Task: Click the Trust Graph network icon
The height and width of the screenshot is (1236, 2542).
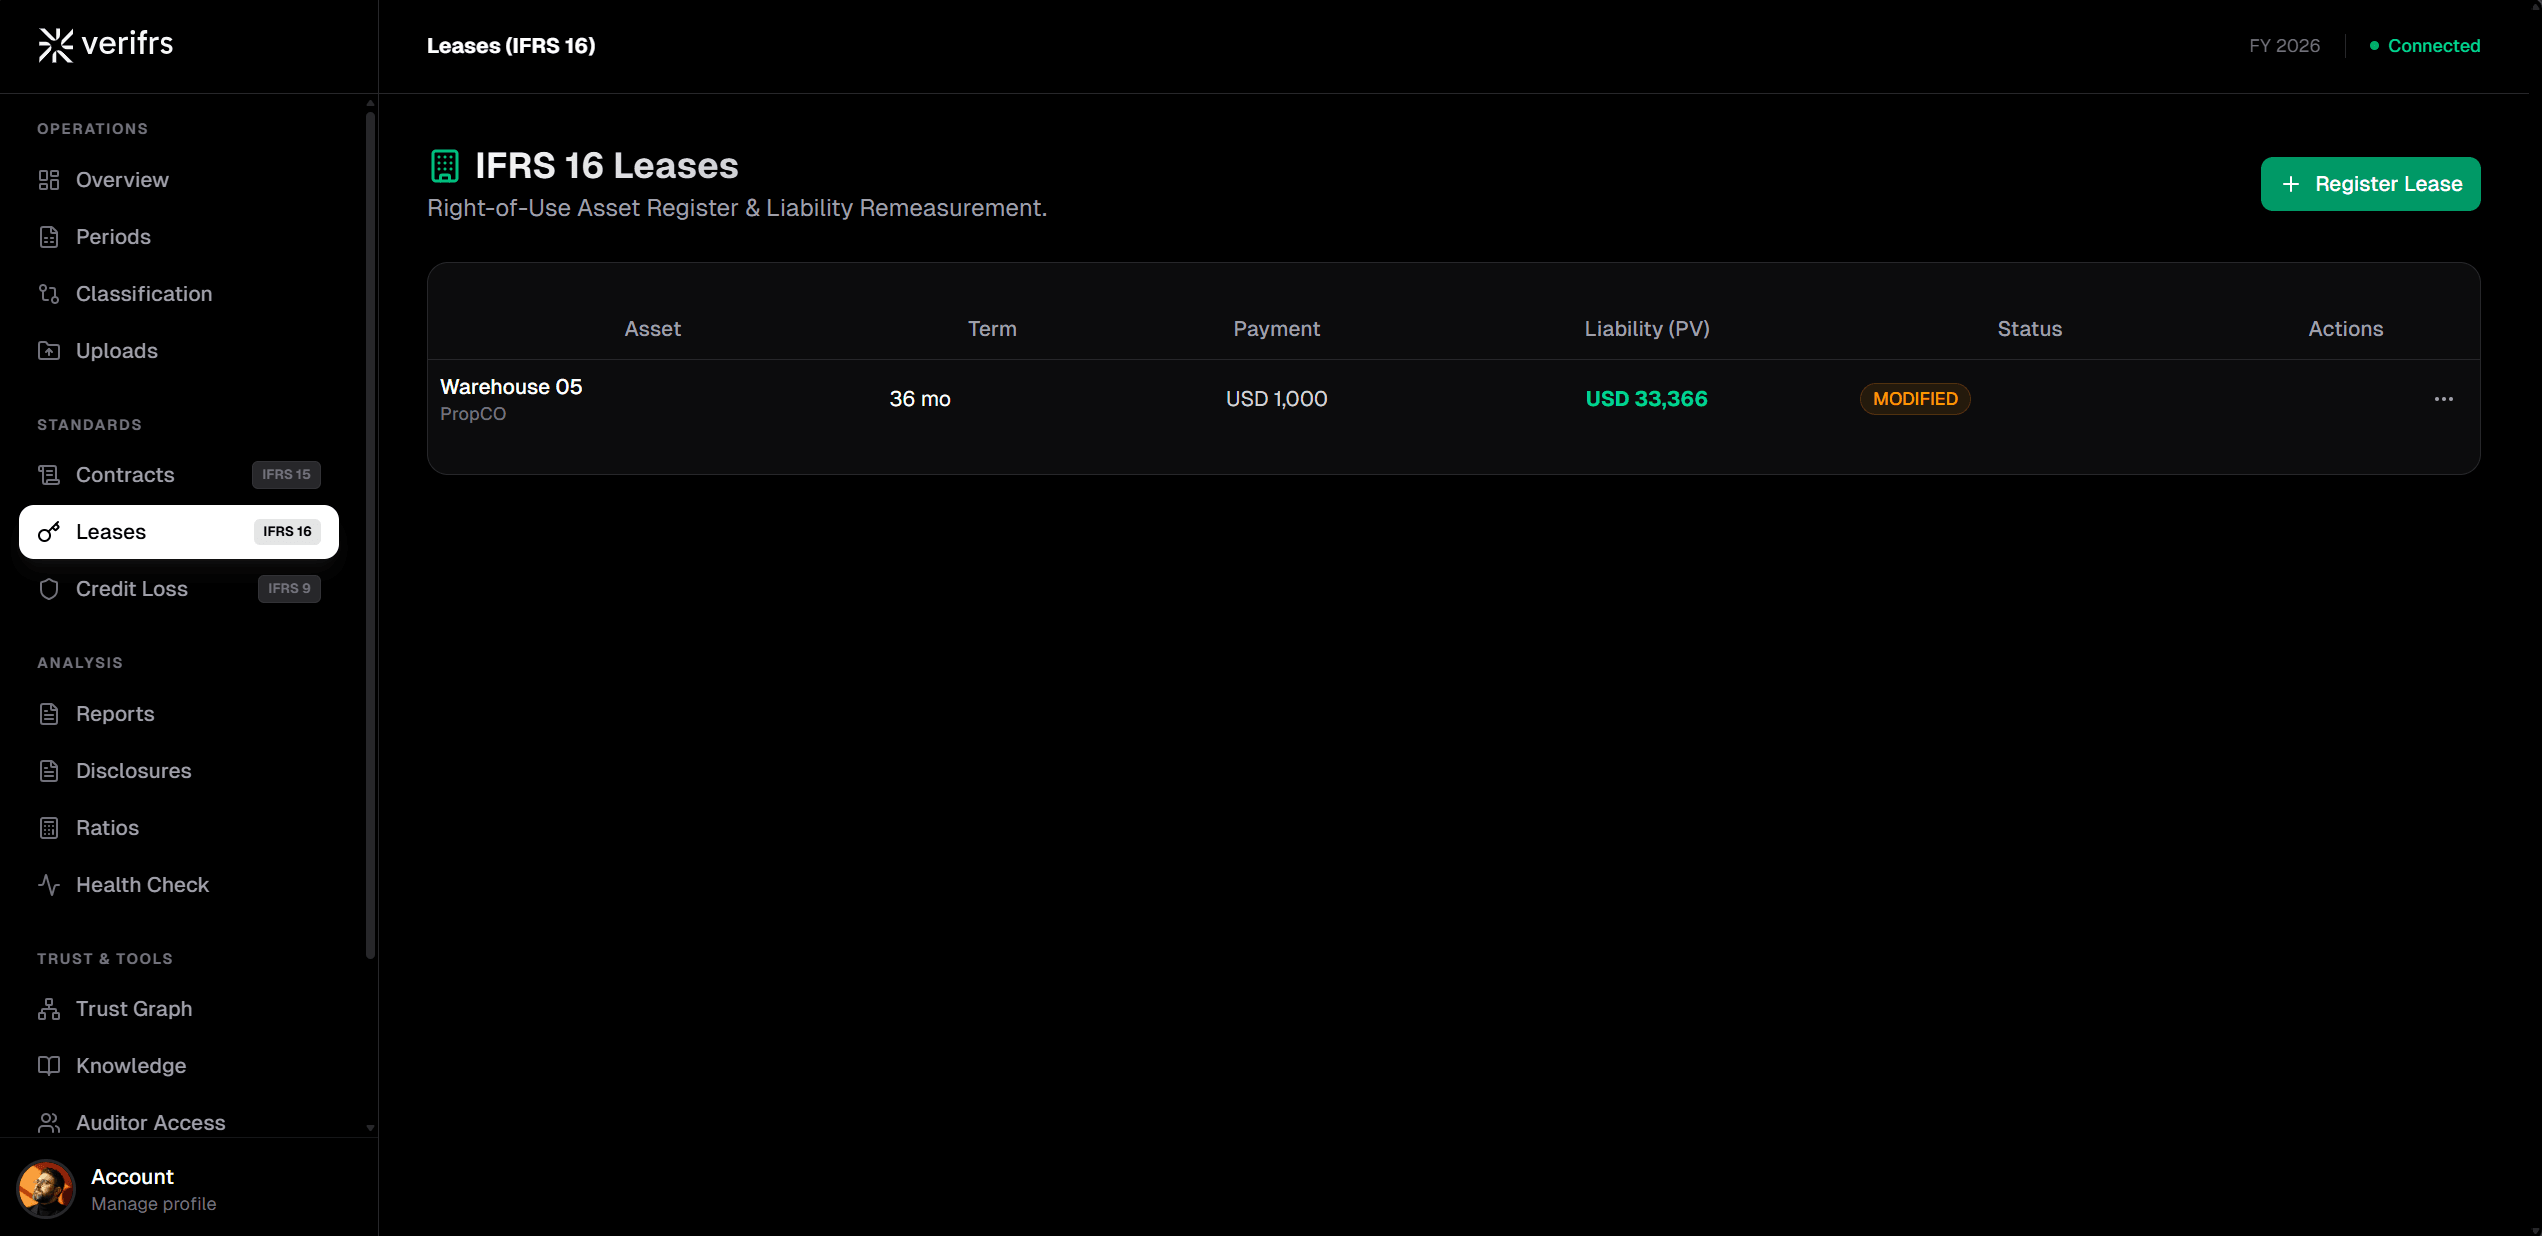Action: click(49, 1009)
